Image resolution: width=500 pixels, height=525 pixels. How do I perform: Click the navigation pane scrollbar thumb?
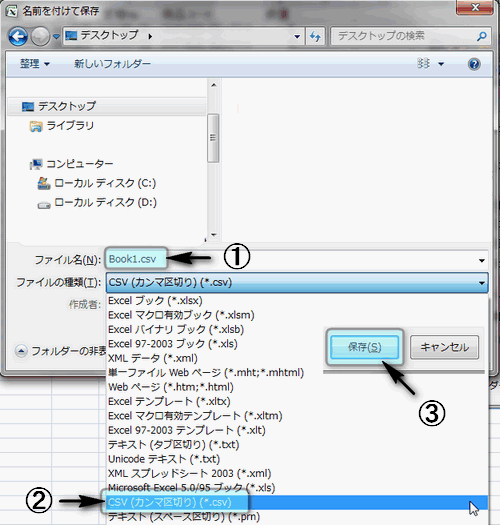[213, 138]
